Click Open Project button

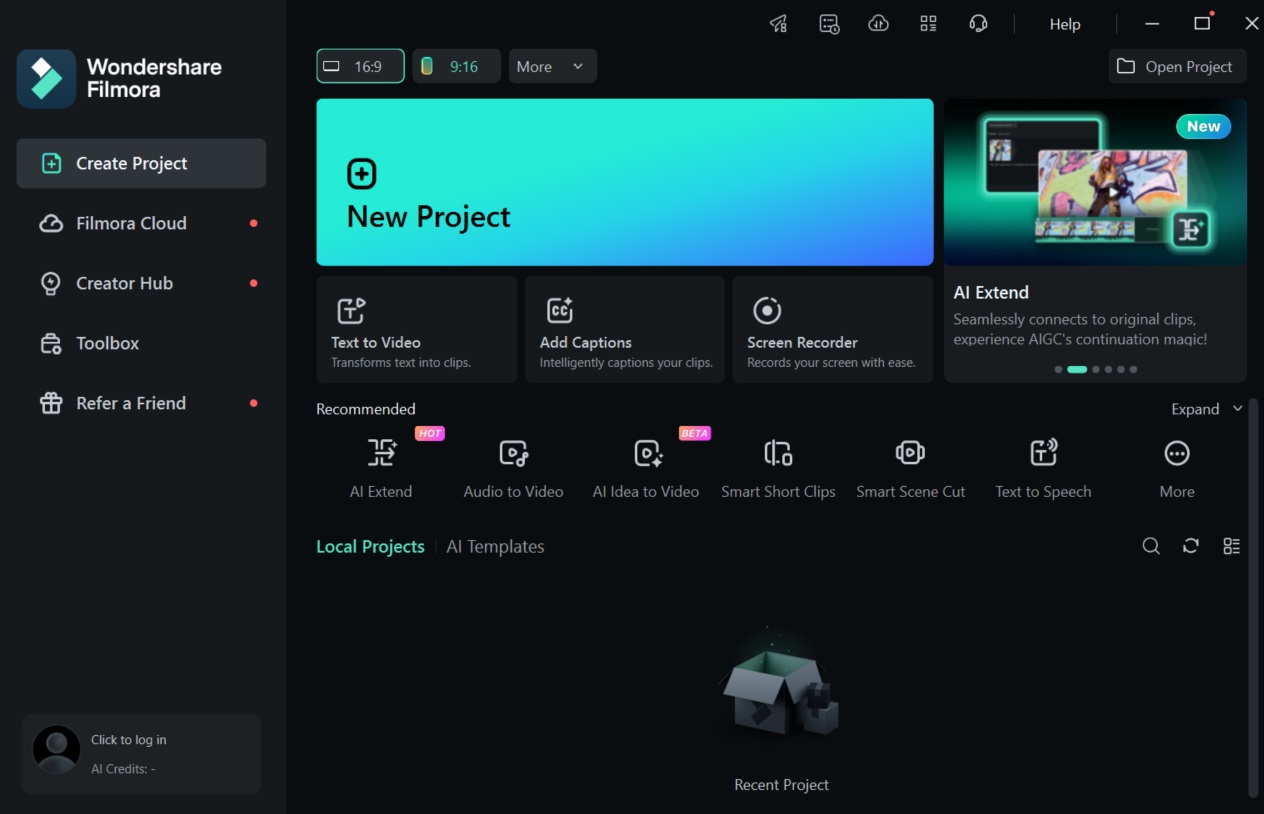tap(1177, 67)
